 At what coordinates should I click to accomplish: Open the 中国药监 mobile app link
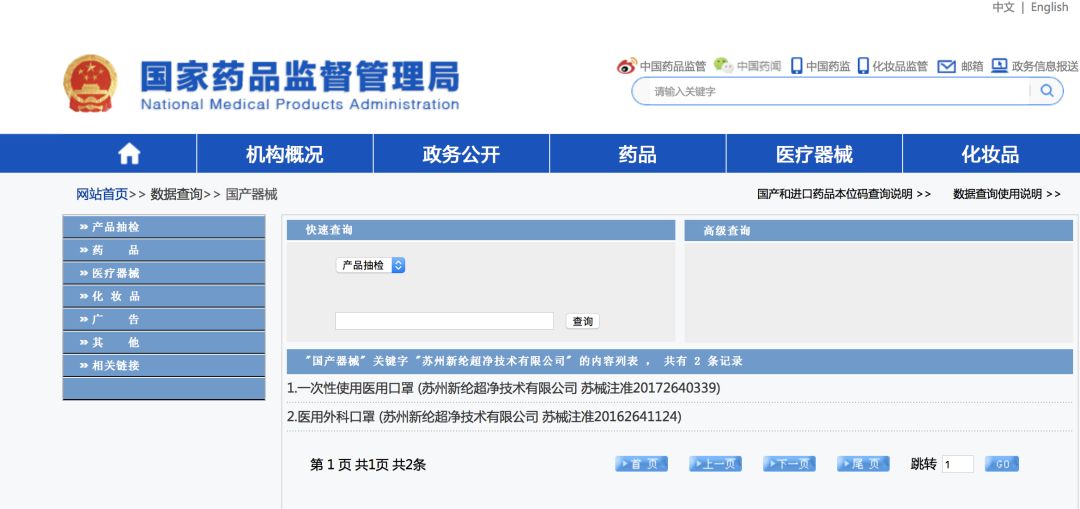pyautogui.click(x=820, y=66)
